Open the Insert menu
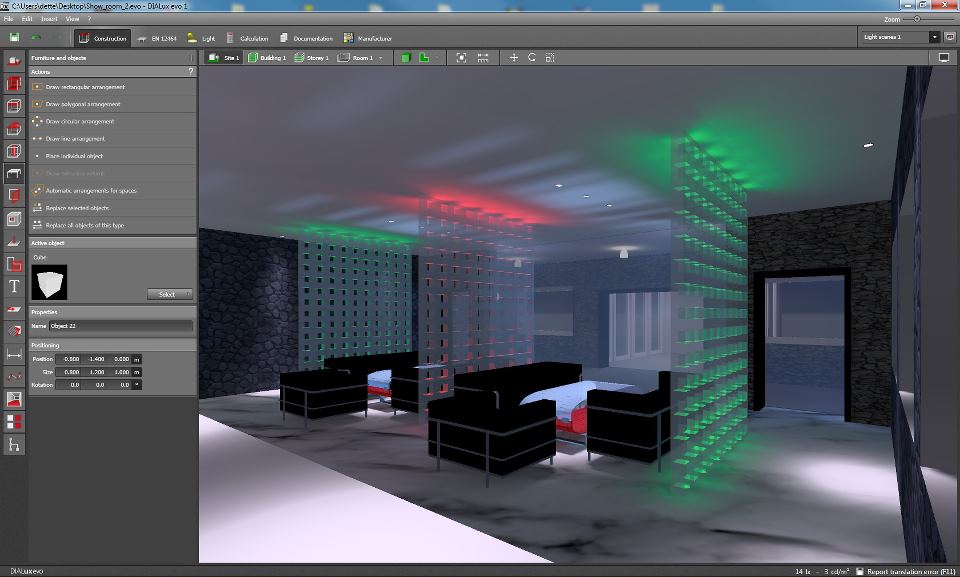Viewport: 960px width, 577px height. pyautogui.click(x=50, y=19)
